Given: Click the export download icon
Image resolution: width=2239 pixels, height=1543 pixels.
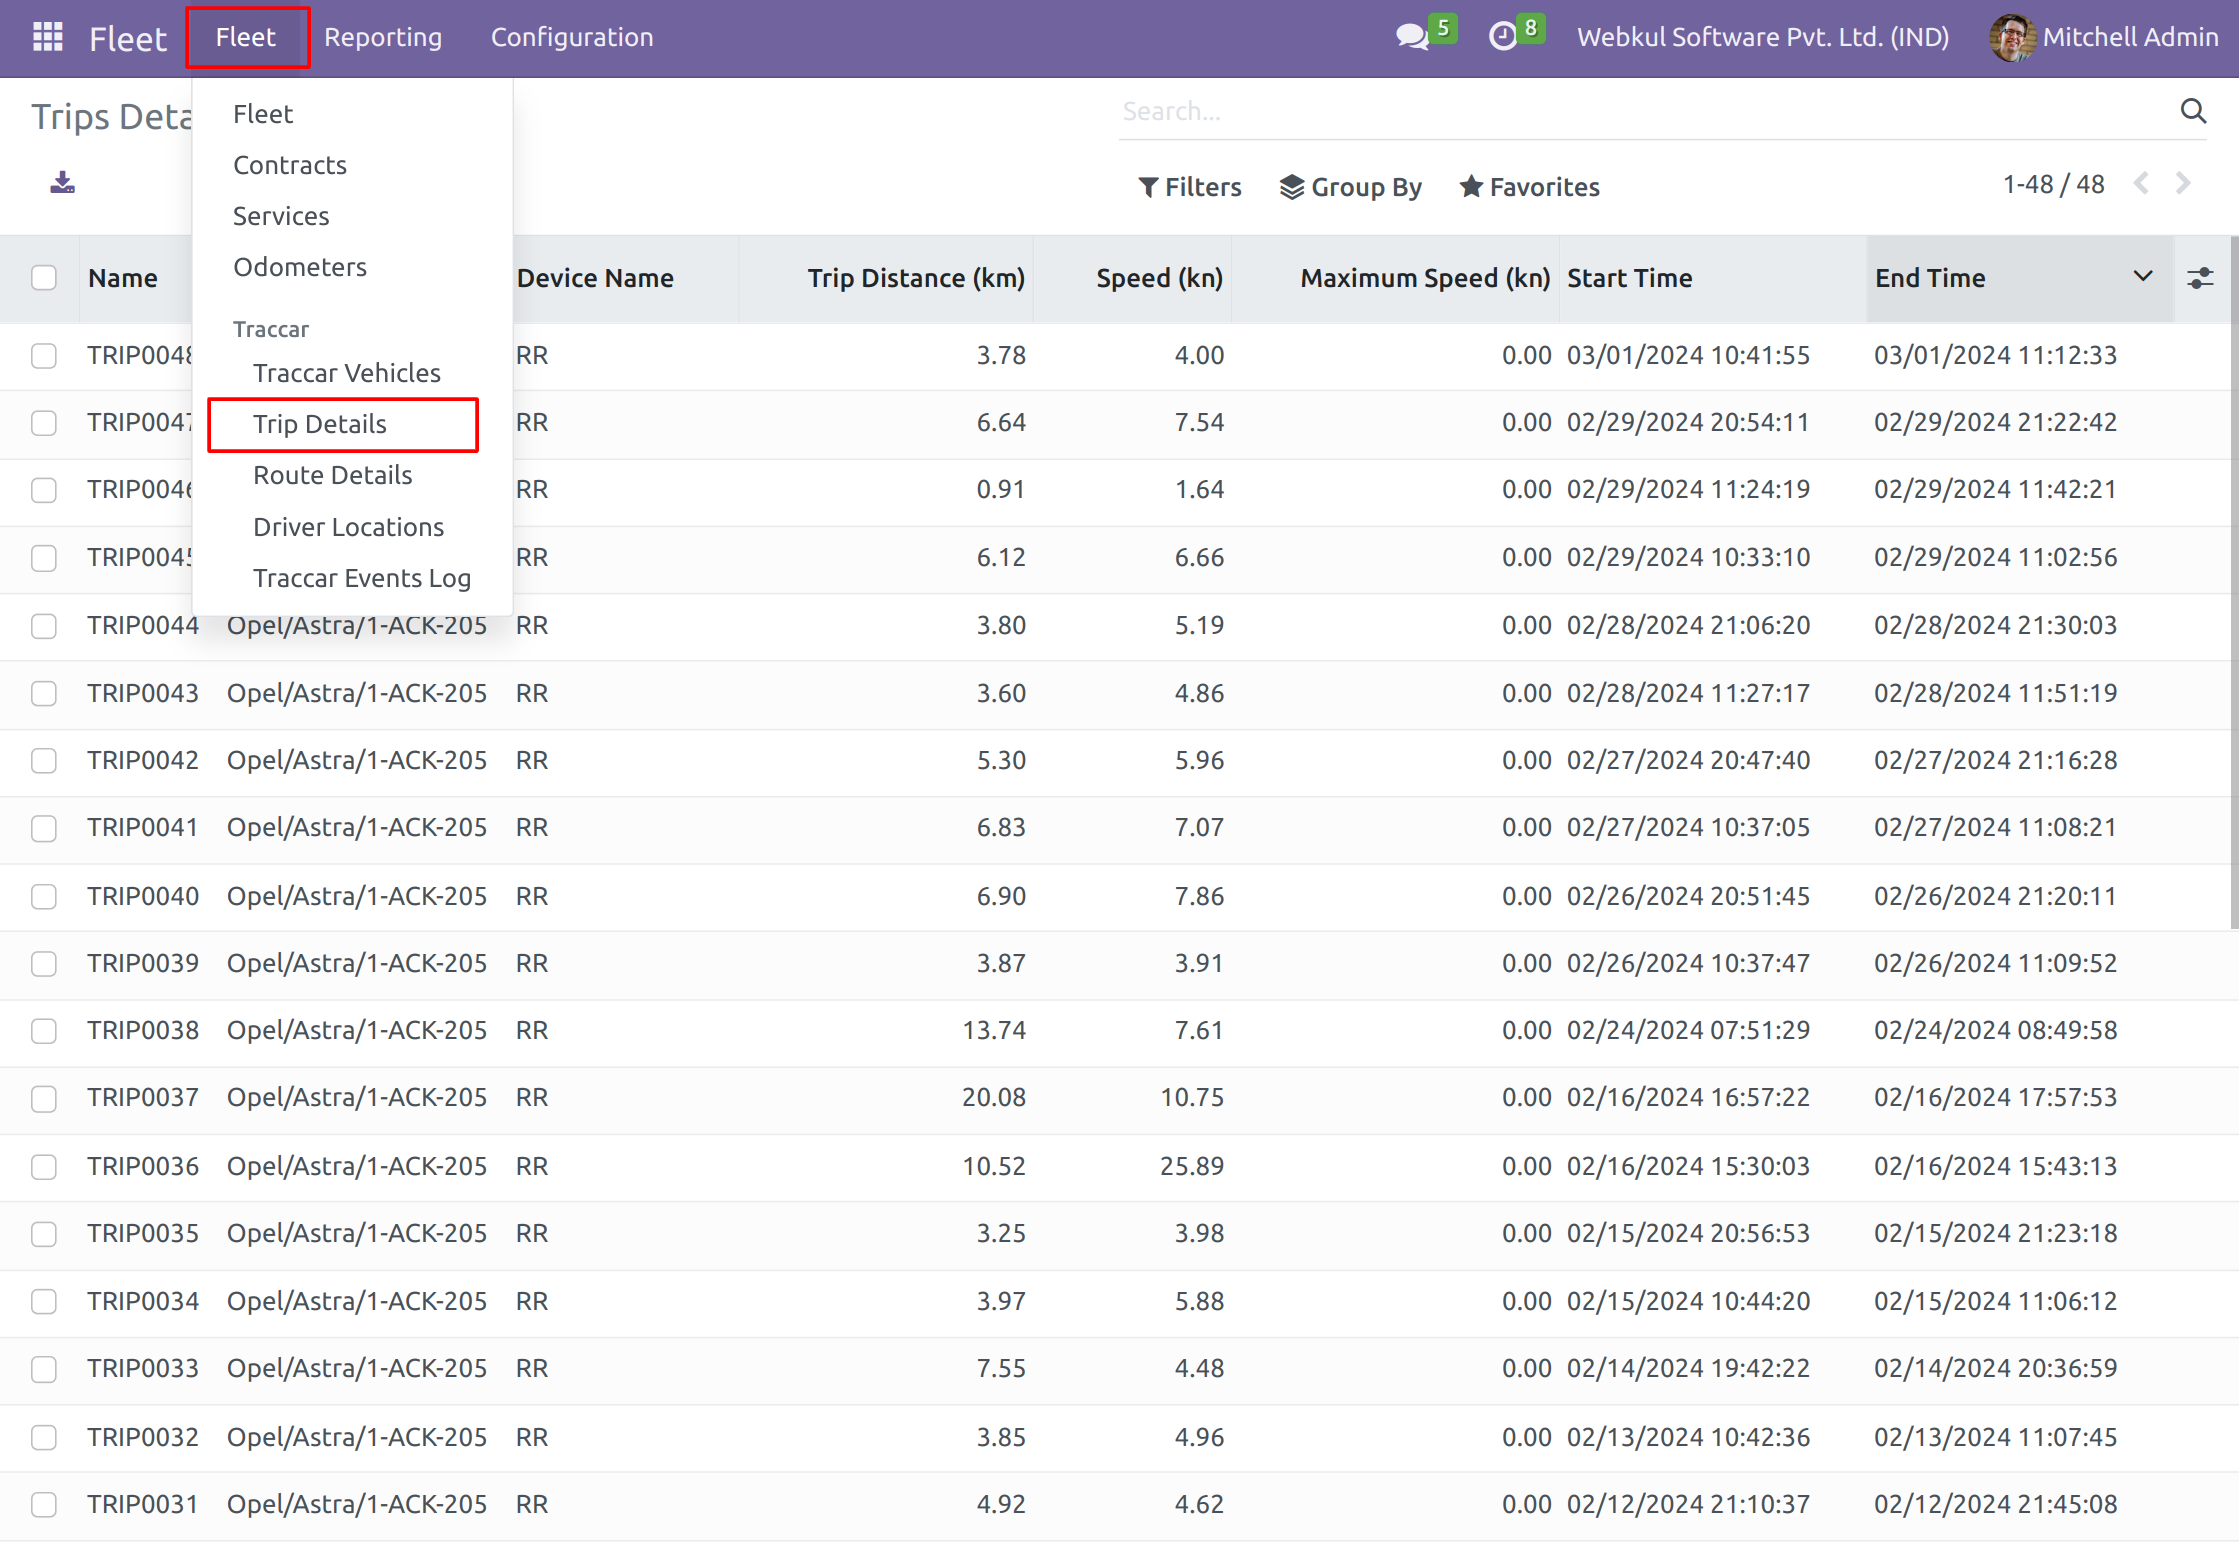Looking at the screenshot, I should coord(62,183).
